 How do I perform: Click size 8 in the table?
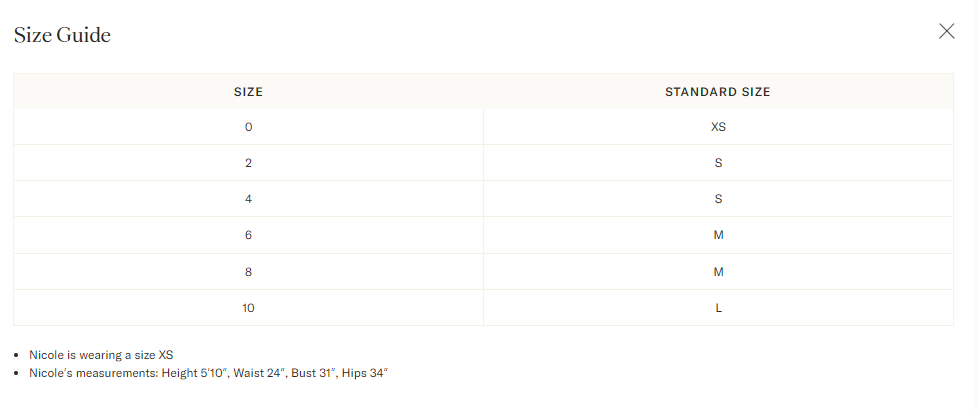(249, 272)
